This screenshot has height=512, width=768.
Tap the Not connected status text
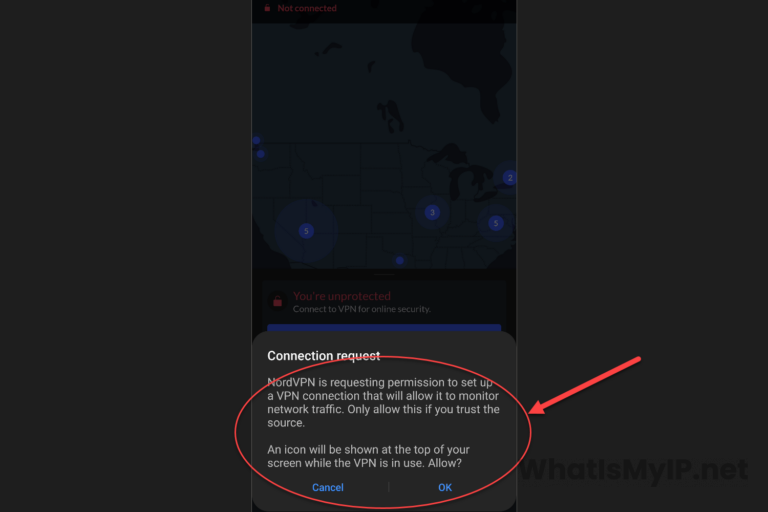(307, 8)
